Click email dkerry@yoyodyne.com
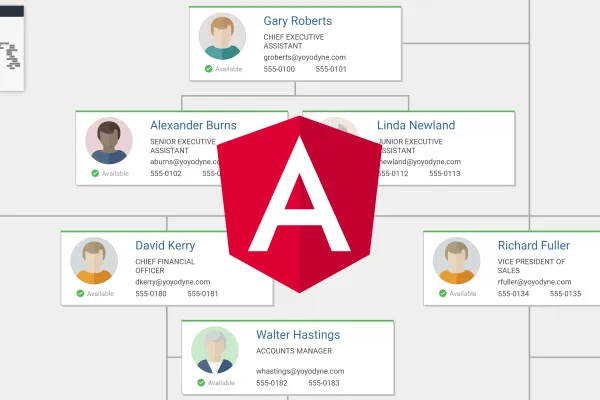The height and width of the screenshot is (400, 600). pos(173,282)
